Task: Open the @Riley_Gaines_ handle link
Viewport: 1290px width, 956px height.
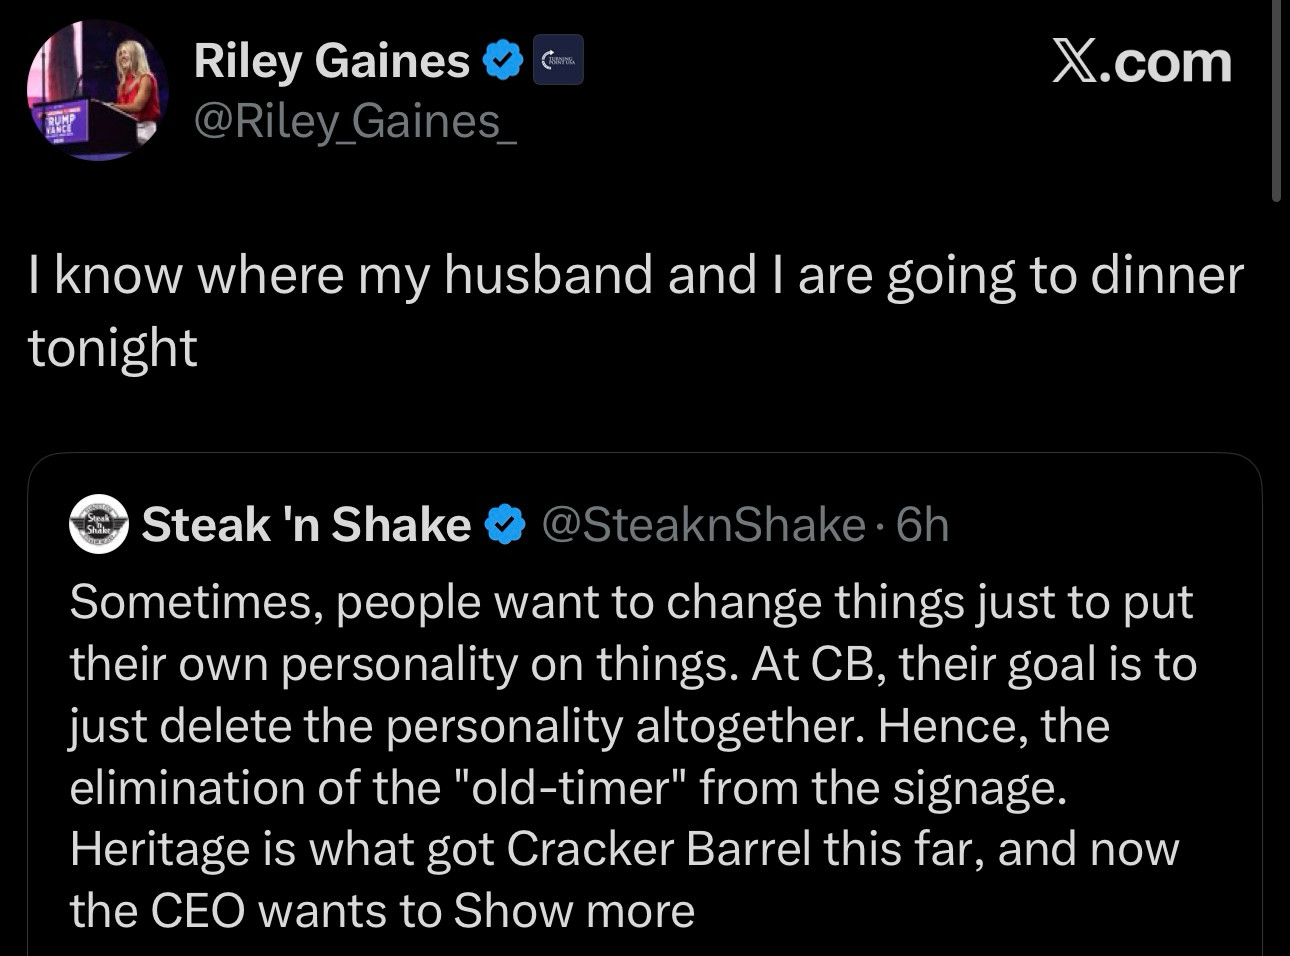Action: (x=355, y=122)
